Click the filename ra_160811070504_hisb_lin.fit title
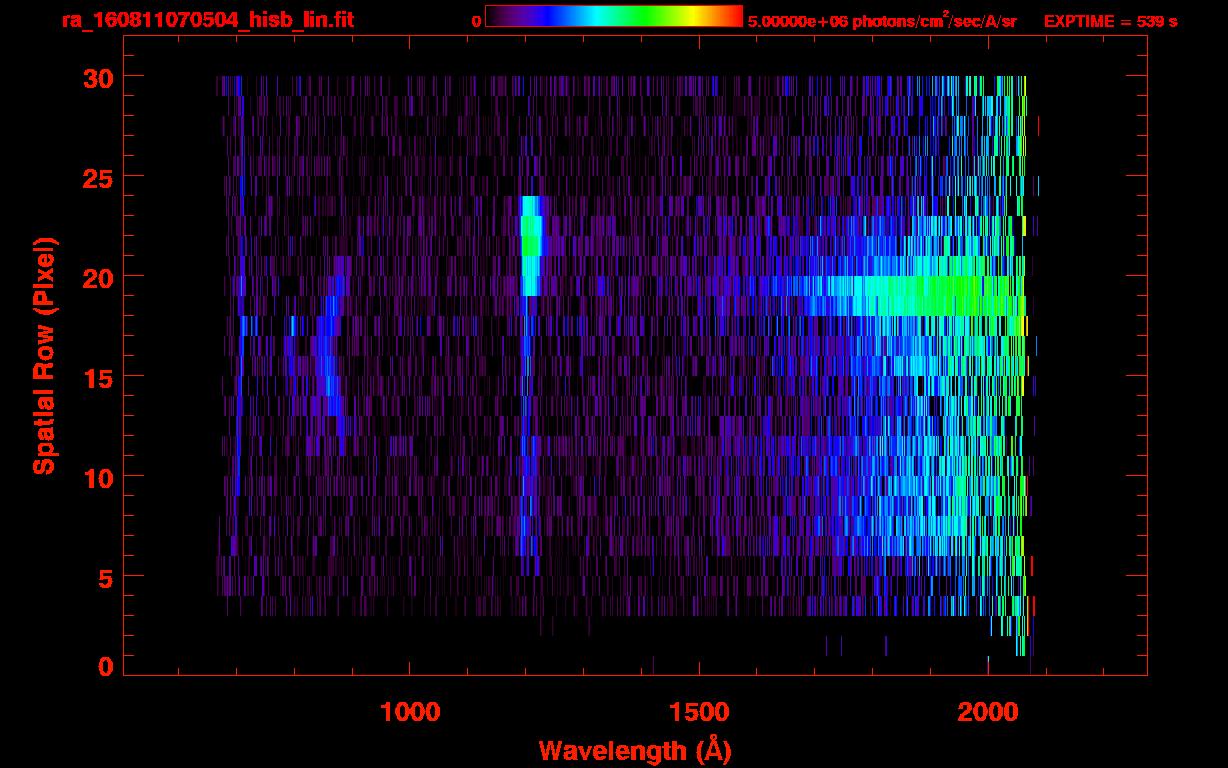Image resolution: width=1228 pixels, height=768 pixels. coord(208,20)
